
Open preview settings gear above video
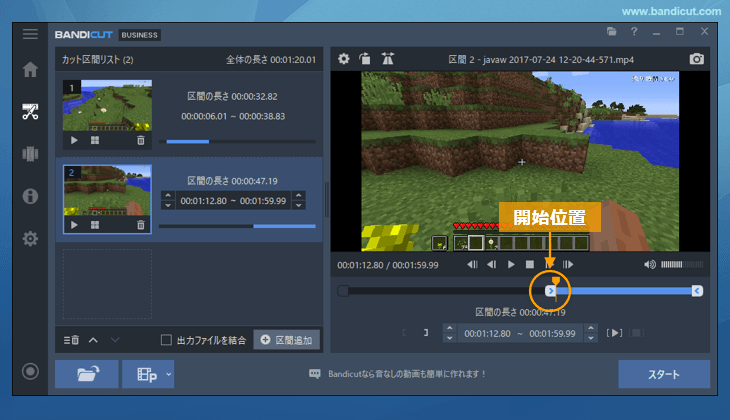coord(344,59)
